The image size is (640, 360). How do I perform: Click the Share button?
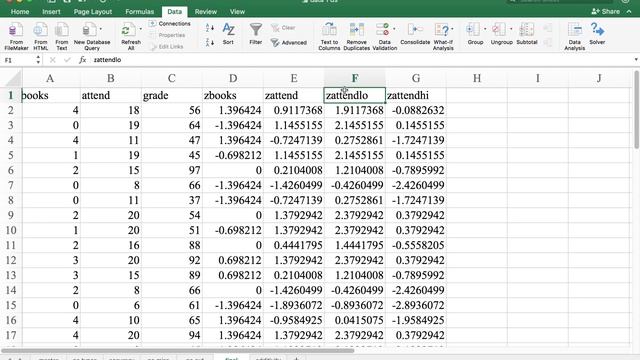606,11
